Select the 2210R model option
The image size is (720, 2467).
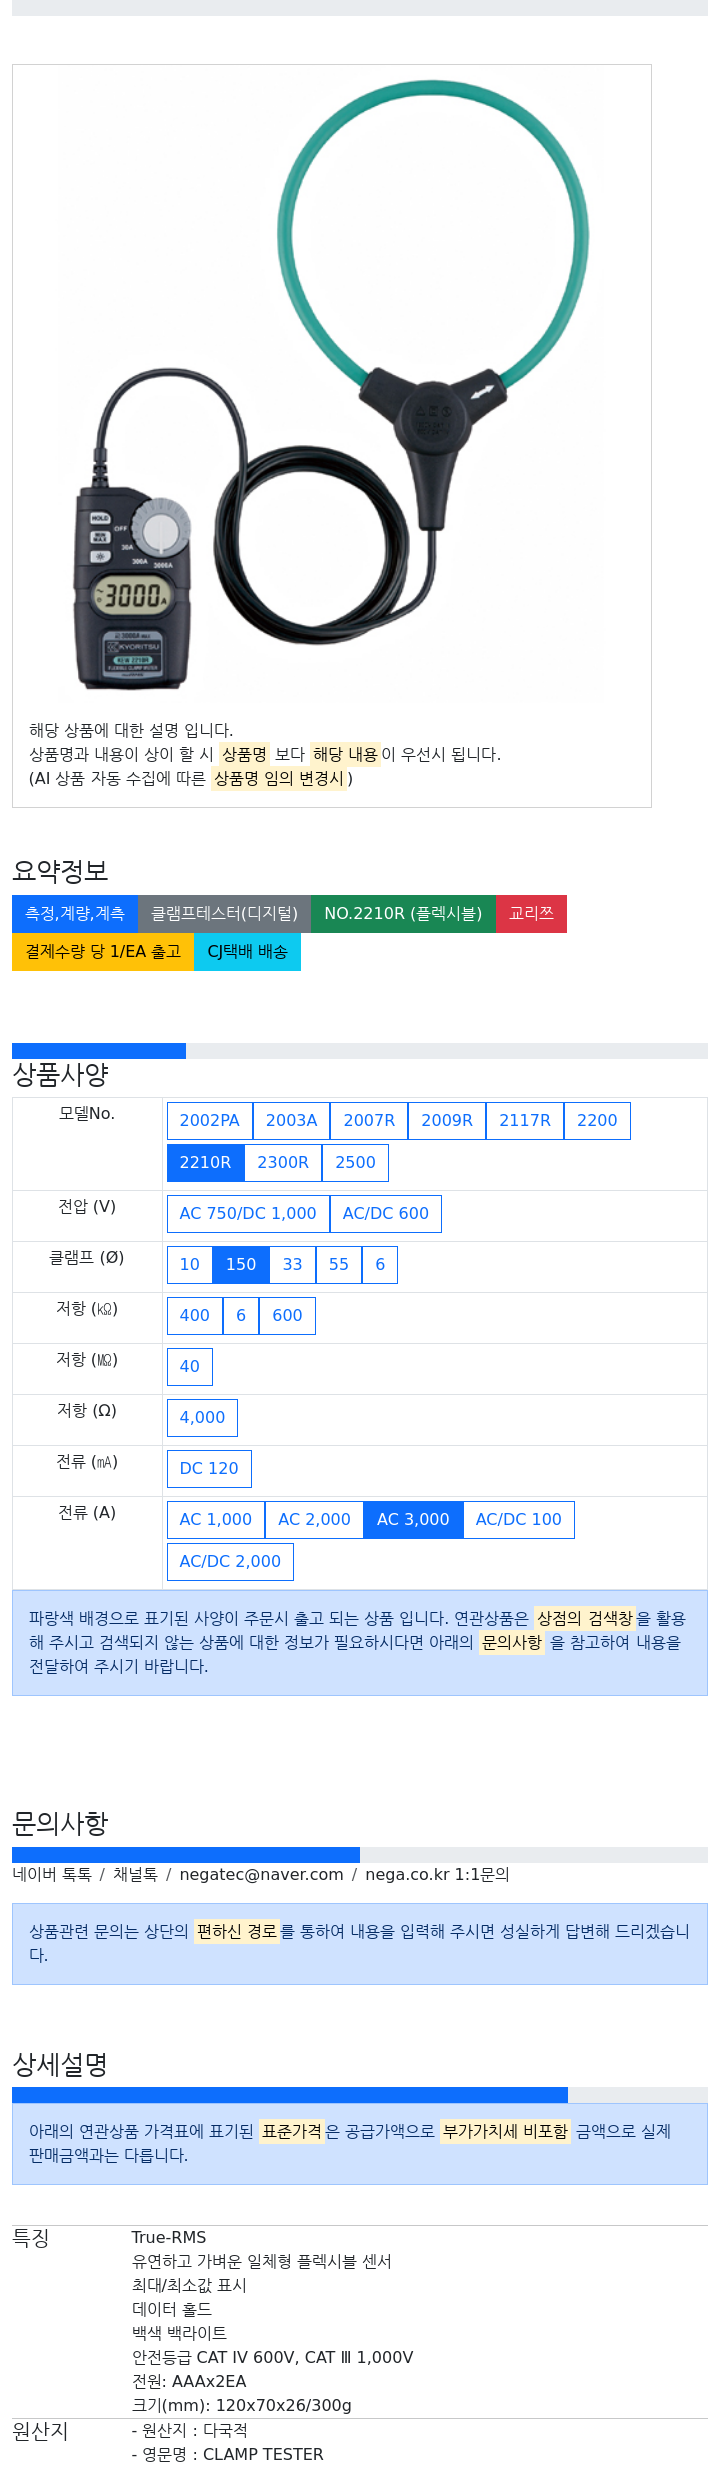[x=205, y=1162]
